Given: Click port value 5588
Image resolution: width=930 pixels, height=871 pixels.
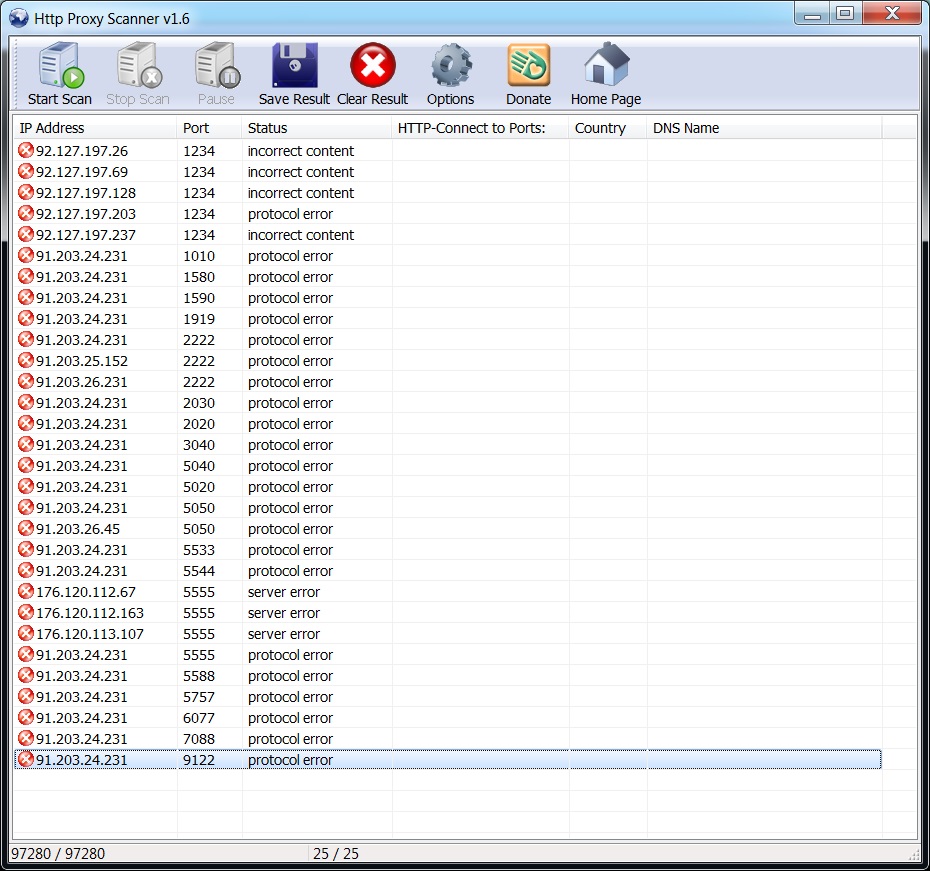Looking at the screenshot, I should pyautogui.click(x=199, y=676).
